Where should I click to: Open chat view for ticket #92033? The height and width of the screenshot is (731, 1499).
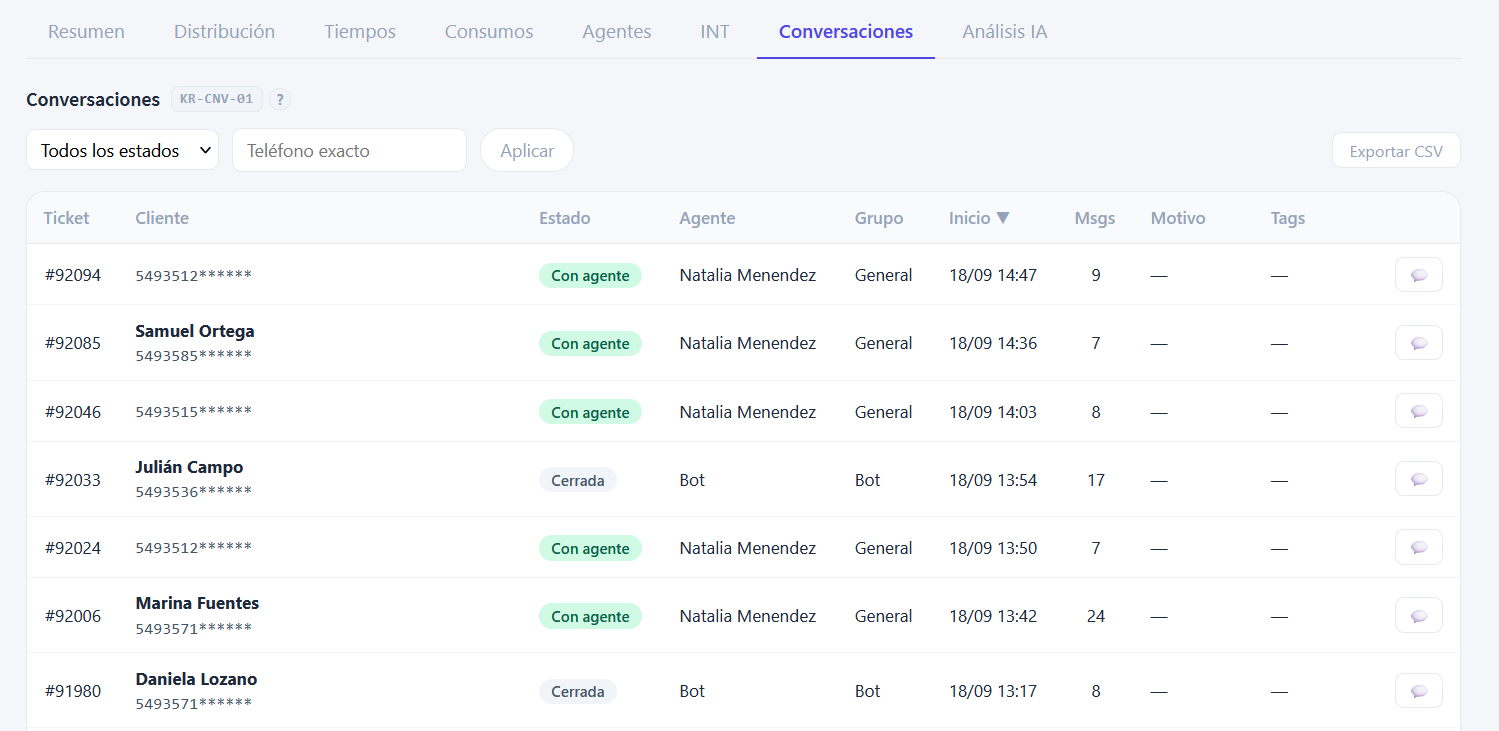(x=1418, y=479)
